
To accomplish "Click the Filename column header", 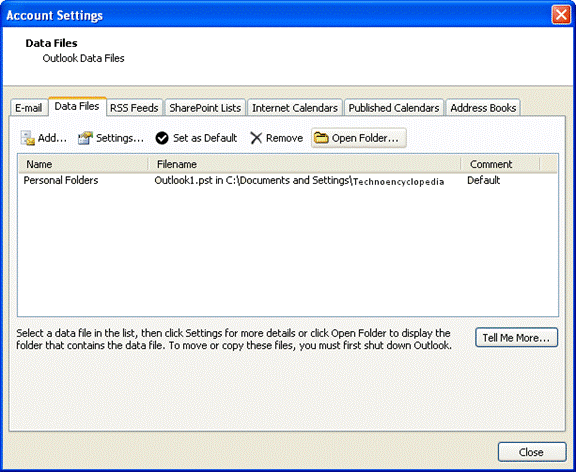I will tap(305, 164).
